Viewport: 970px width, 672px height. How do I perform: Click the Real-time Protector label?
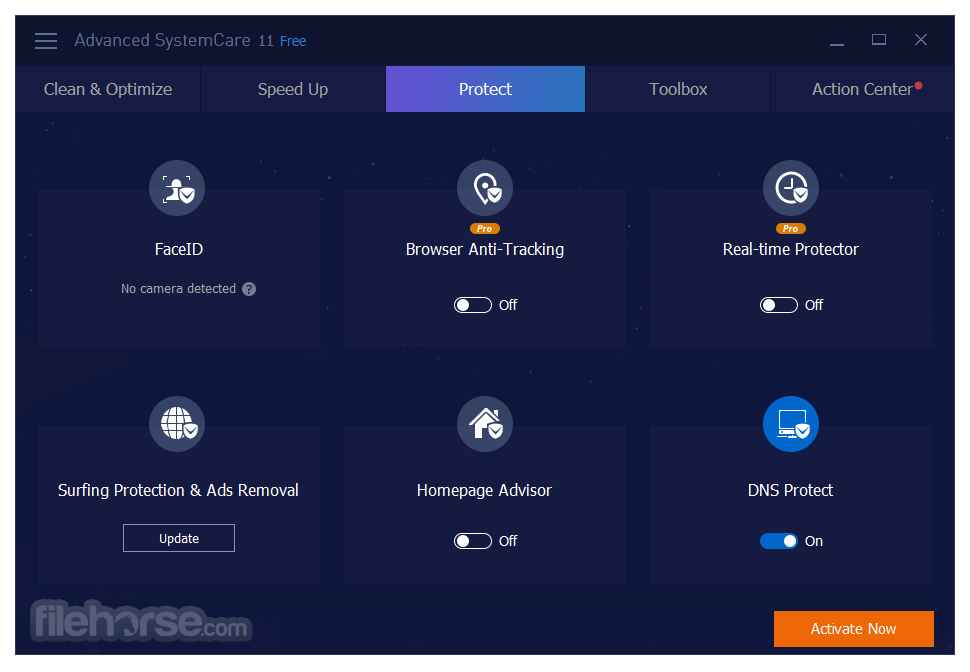pos(791,249)
